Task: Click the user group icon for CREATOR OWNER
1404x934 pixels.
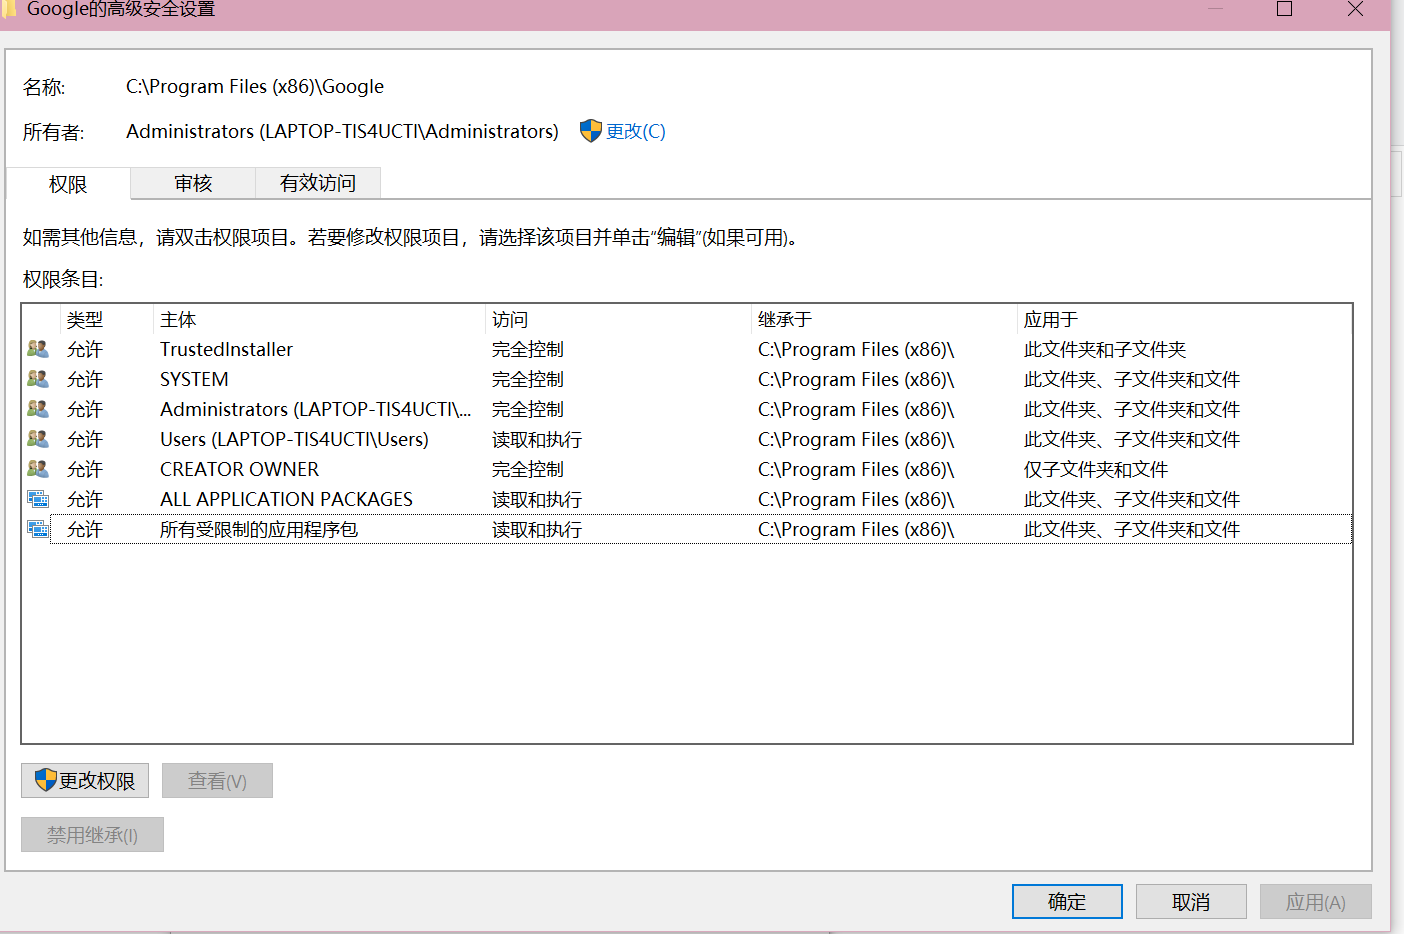Action: click(38, 469)
